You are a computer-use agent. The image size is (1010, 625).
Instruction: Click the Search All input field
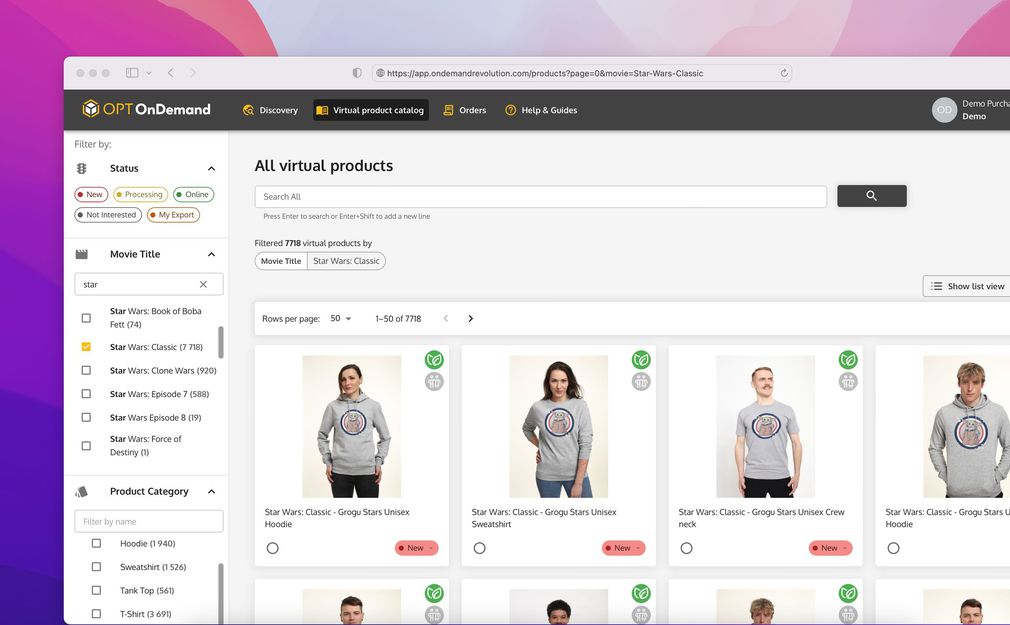pyautogui.click(x=540, y=197)
